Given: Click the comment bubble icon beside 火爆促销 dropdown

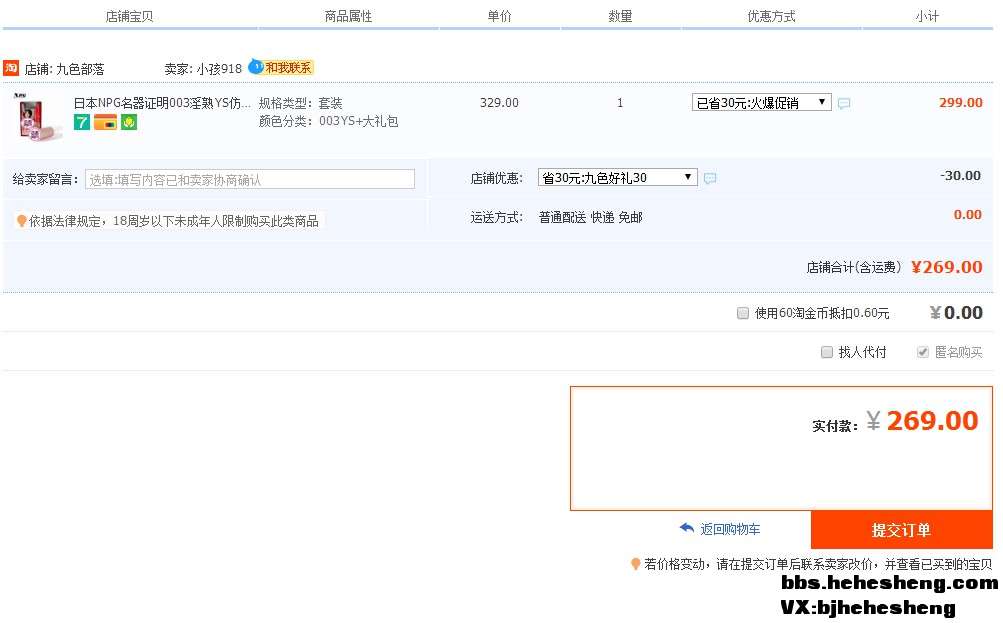Looking at the screenshot, I should click(844, 103).
